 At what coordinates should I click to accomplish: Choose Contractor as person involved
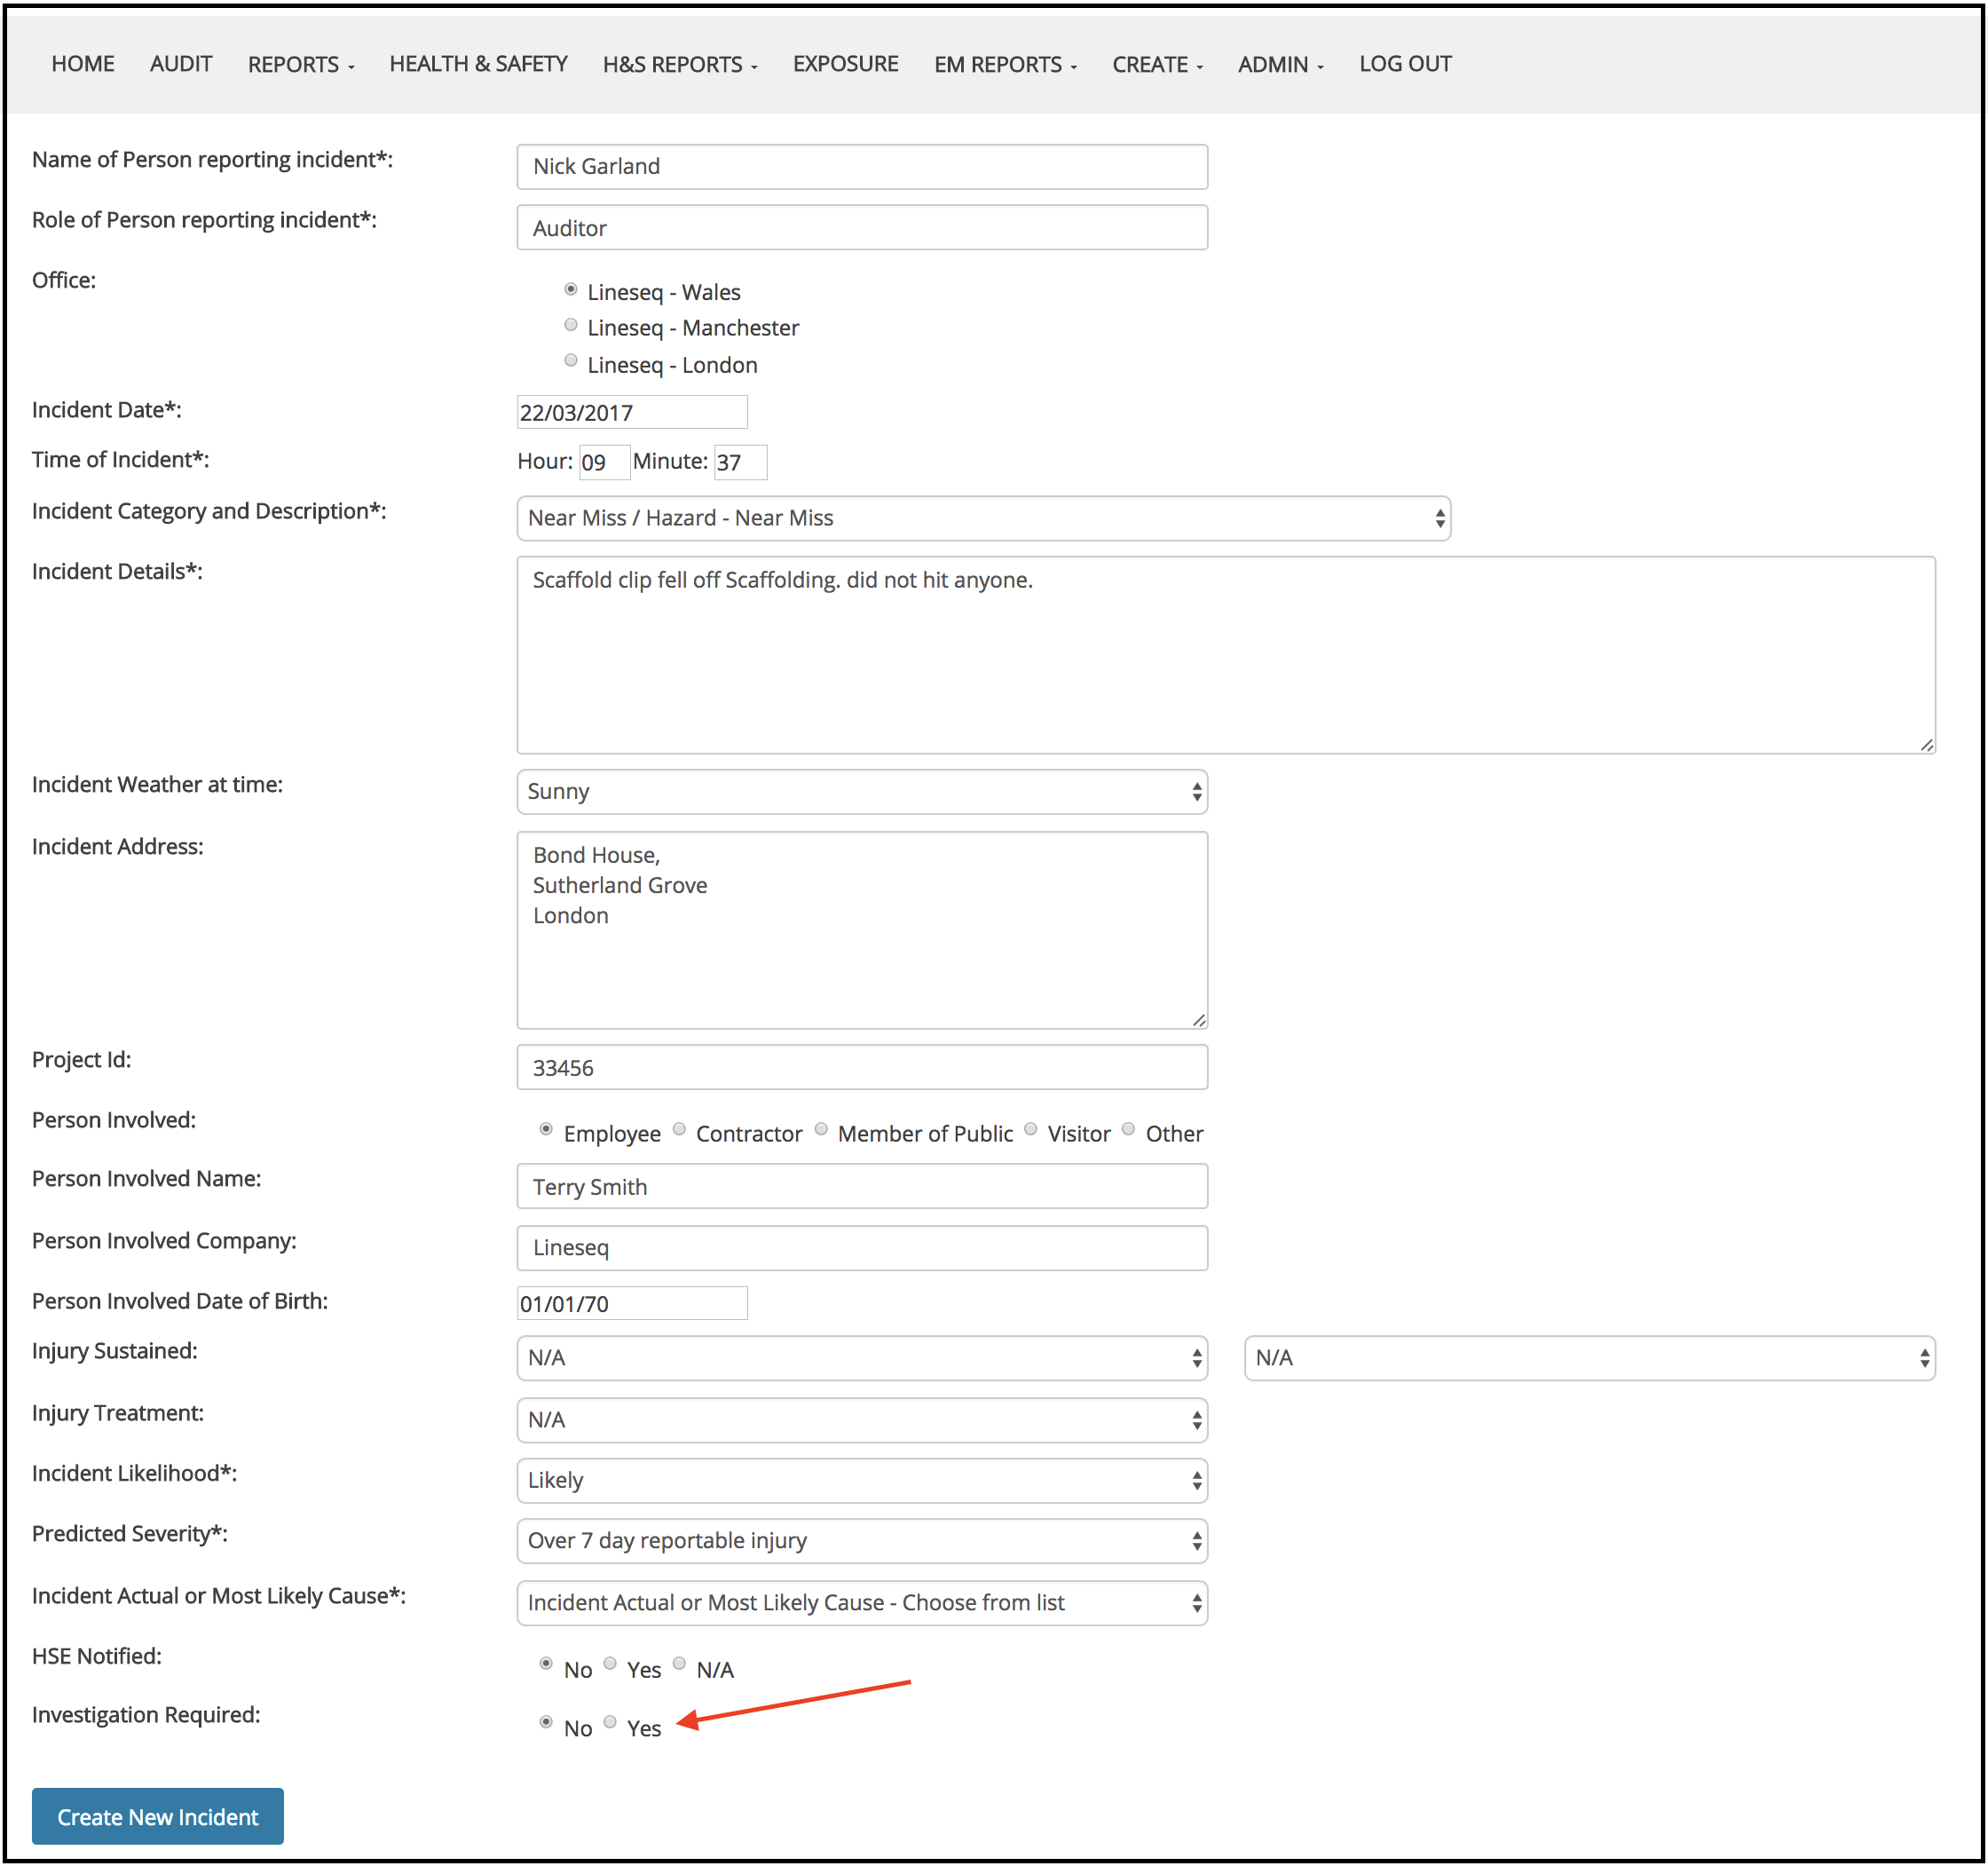coord(679,1130)
